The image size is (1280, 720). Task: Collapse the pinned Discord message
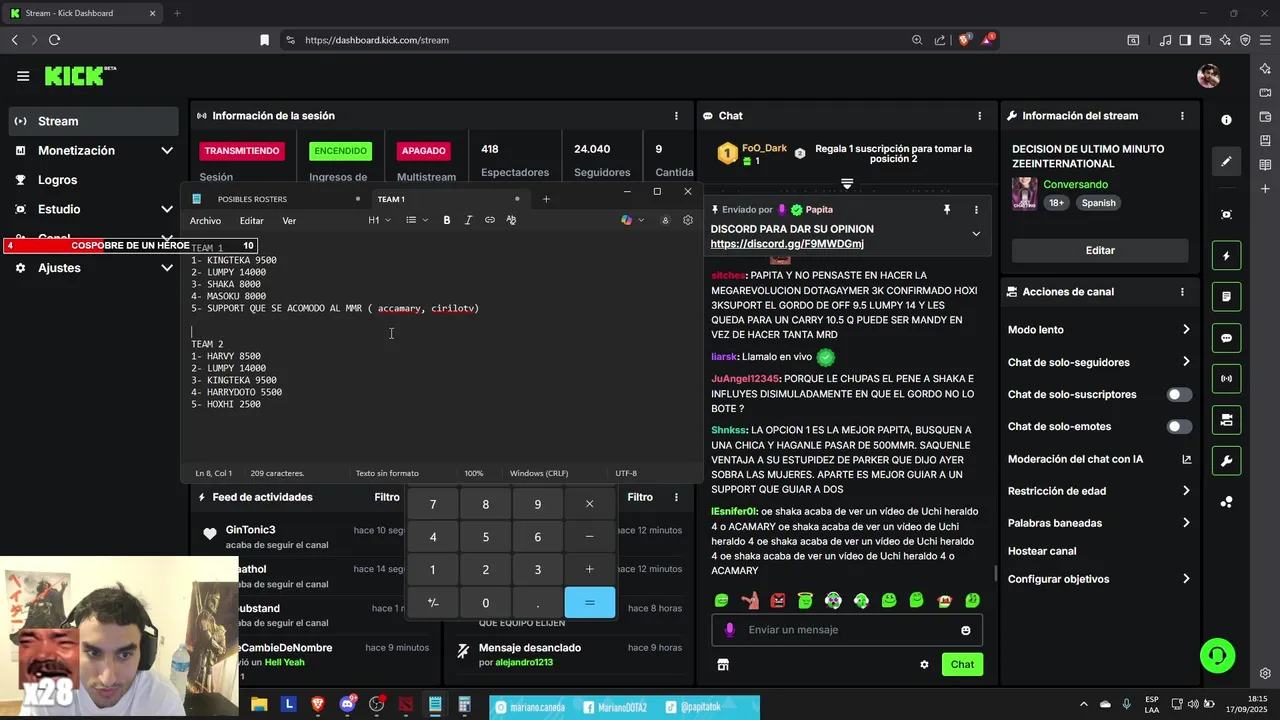coord(976,234)
